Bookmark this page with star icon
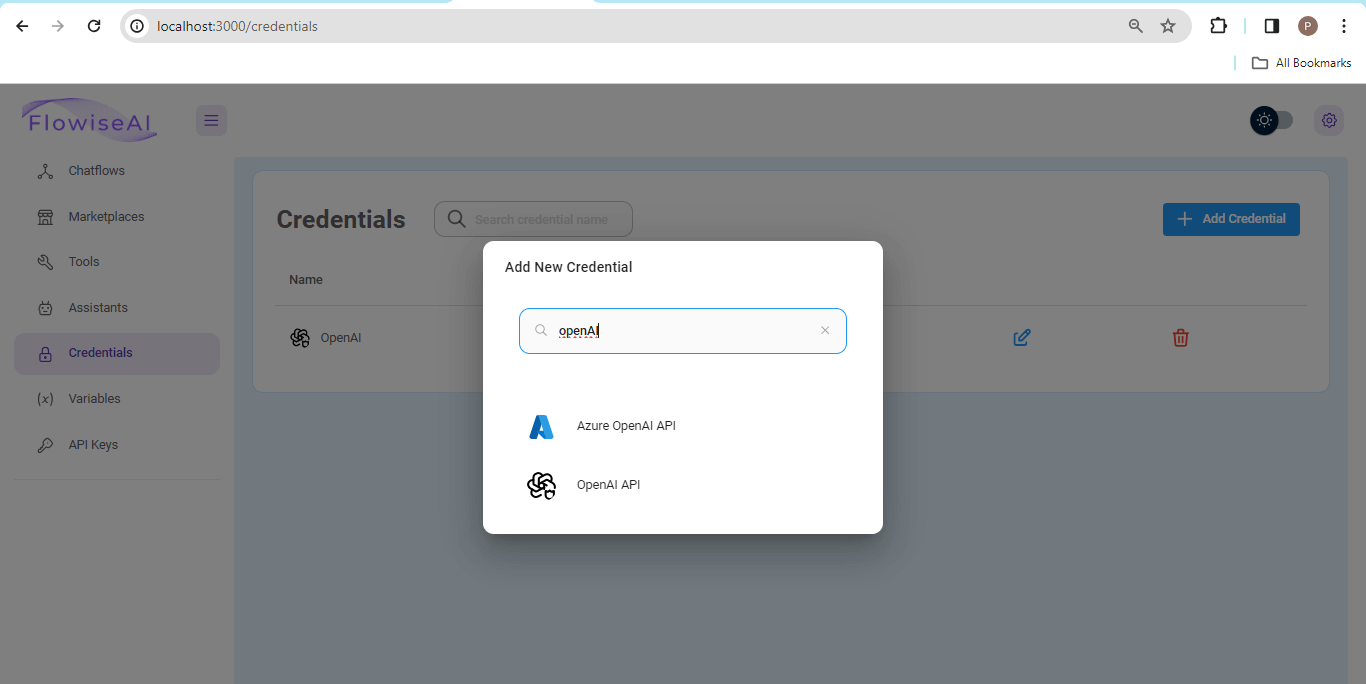This screenshot has width=1366, height=684. click(x=1168, y=26)
